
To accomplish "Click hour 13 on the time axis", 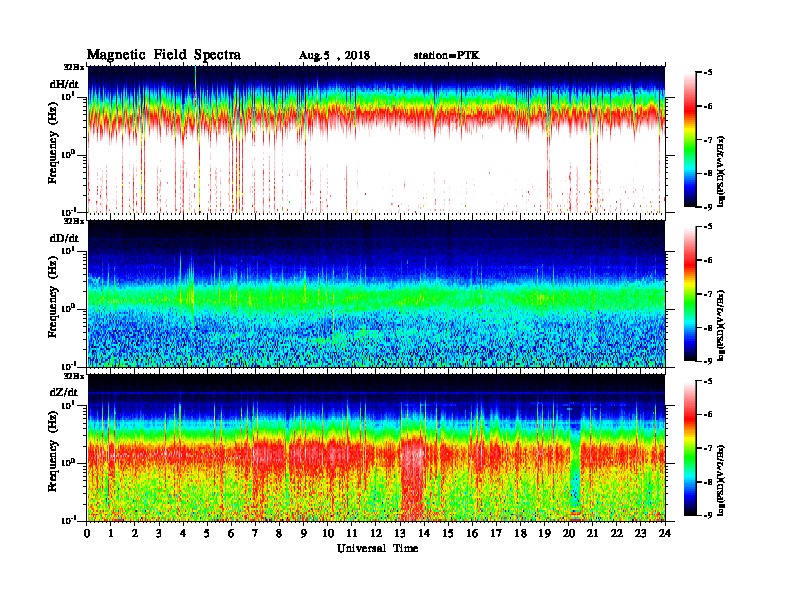I will (x=400, y=534).
